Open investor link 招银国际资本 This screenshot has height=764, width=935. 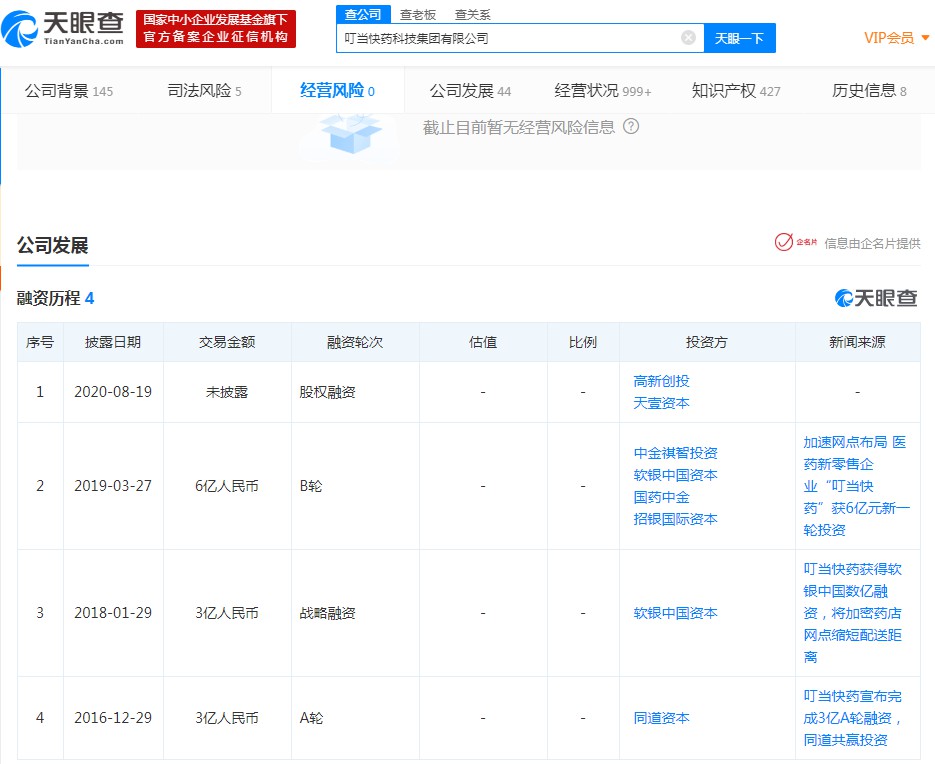[676, 519]
